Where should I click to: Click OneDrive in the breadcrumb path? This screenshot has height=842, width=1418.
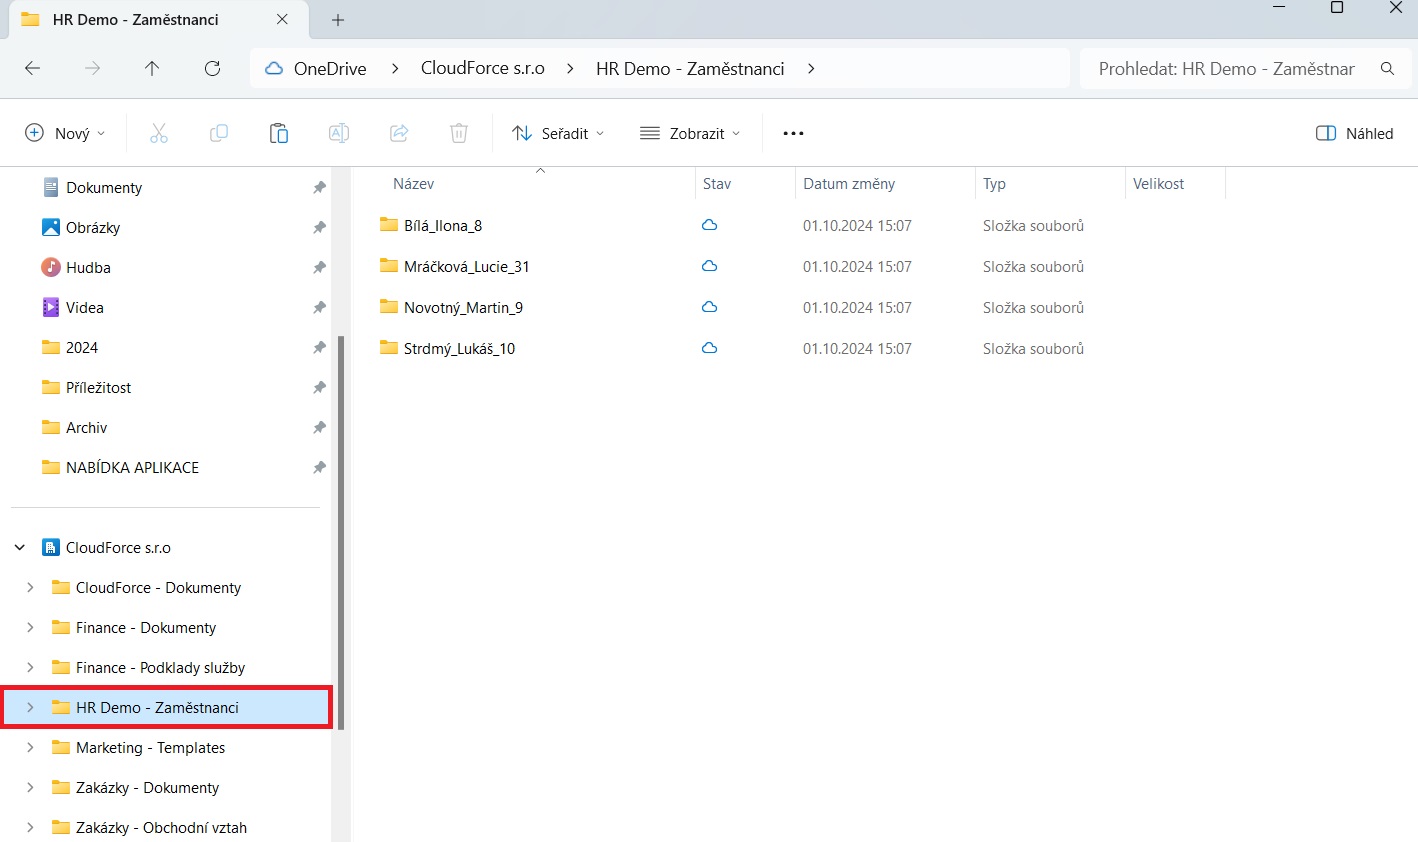(x=330, y=68)
